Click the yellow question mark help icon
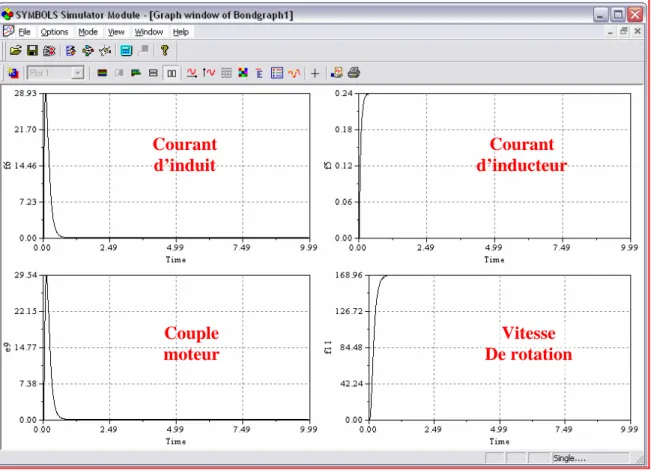The width and height of the screenshot is (651, 473). pos(165,51)
